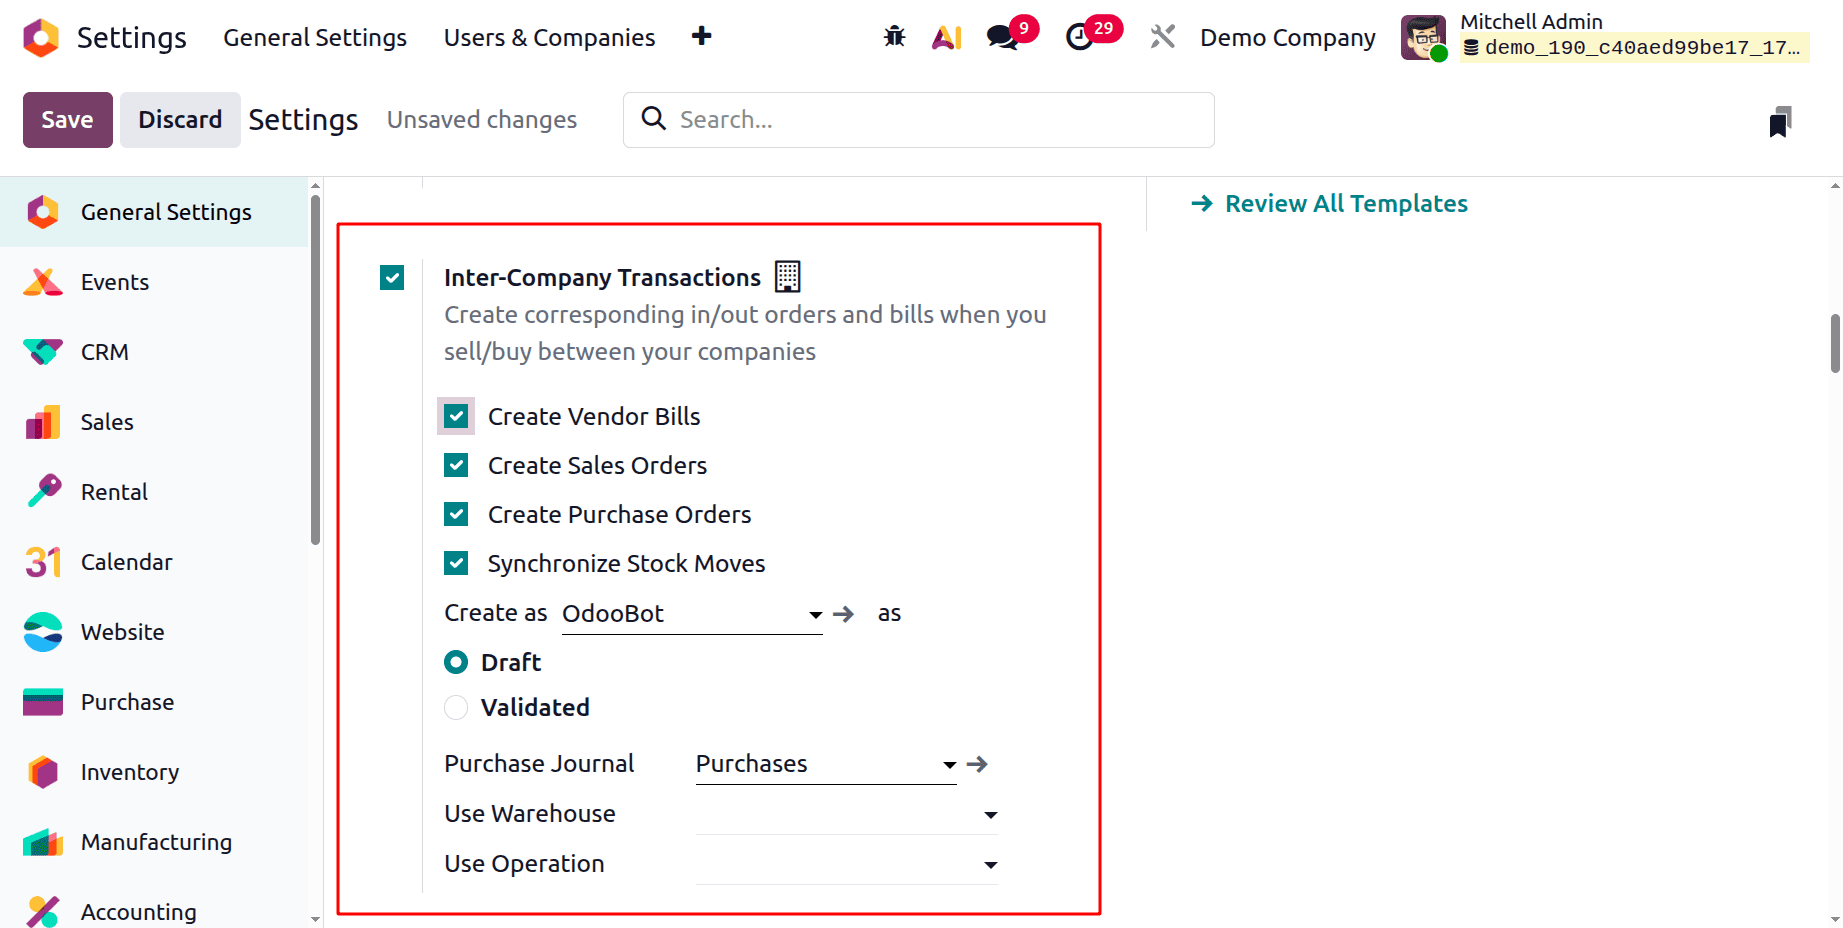Select the Validated radio button
1843x928 pixels.
pyautogui.click(x=456, y=707)
